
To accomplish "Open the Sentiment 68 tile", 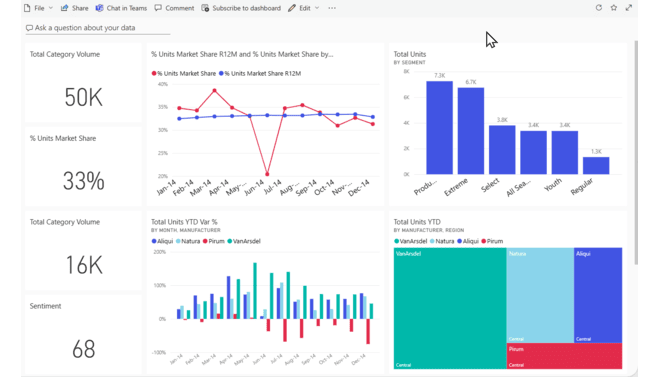I will 83,335.
